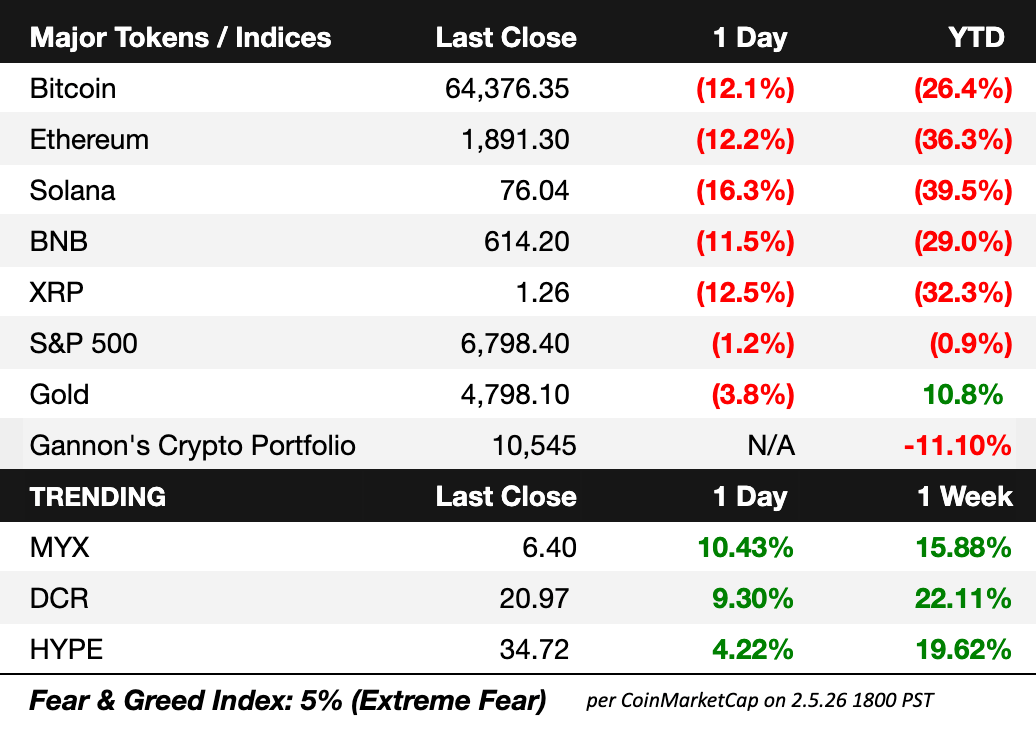This screenshot has height=734, width=1036.
Task: Click the portfolio's -11.10% YTD value
Action: click(958, 445)
